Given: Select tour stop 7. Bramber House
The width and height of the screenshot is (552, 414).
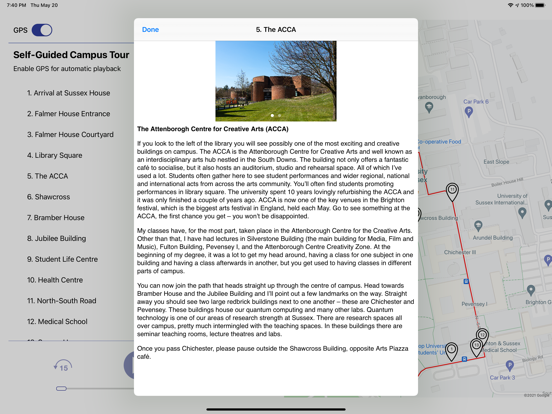Looking at the screenshot, I should [56, 218].
